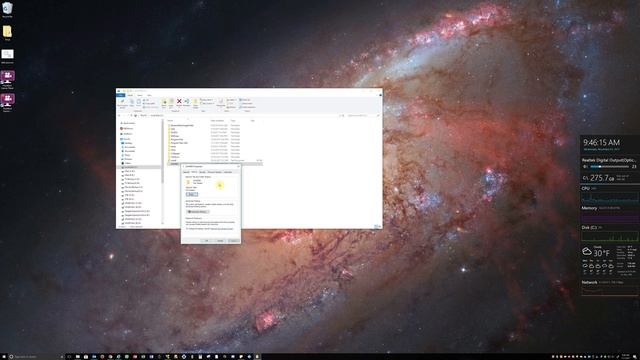
Task: Open the File tab in Explorer
Action: point(121,95)
